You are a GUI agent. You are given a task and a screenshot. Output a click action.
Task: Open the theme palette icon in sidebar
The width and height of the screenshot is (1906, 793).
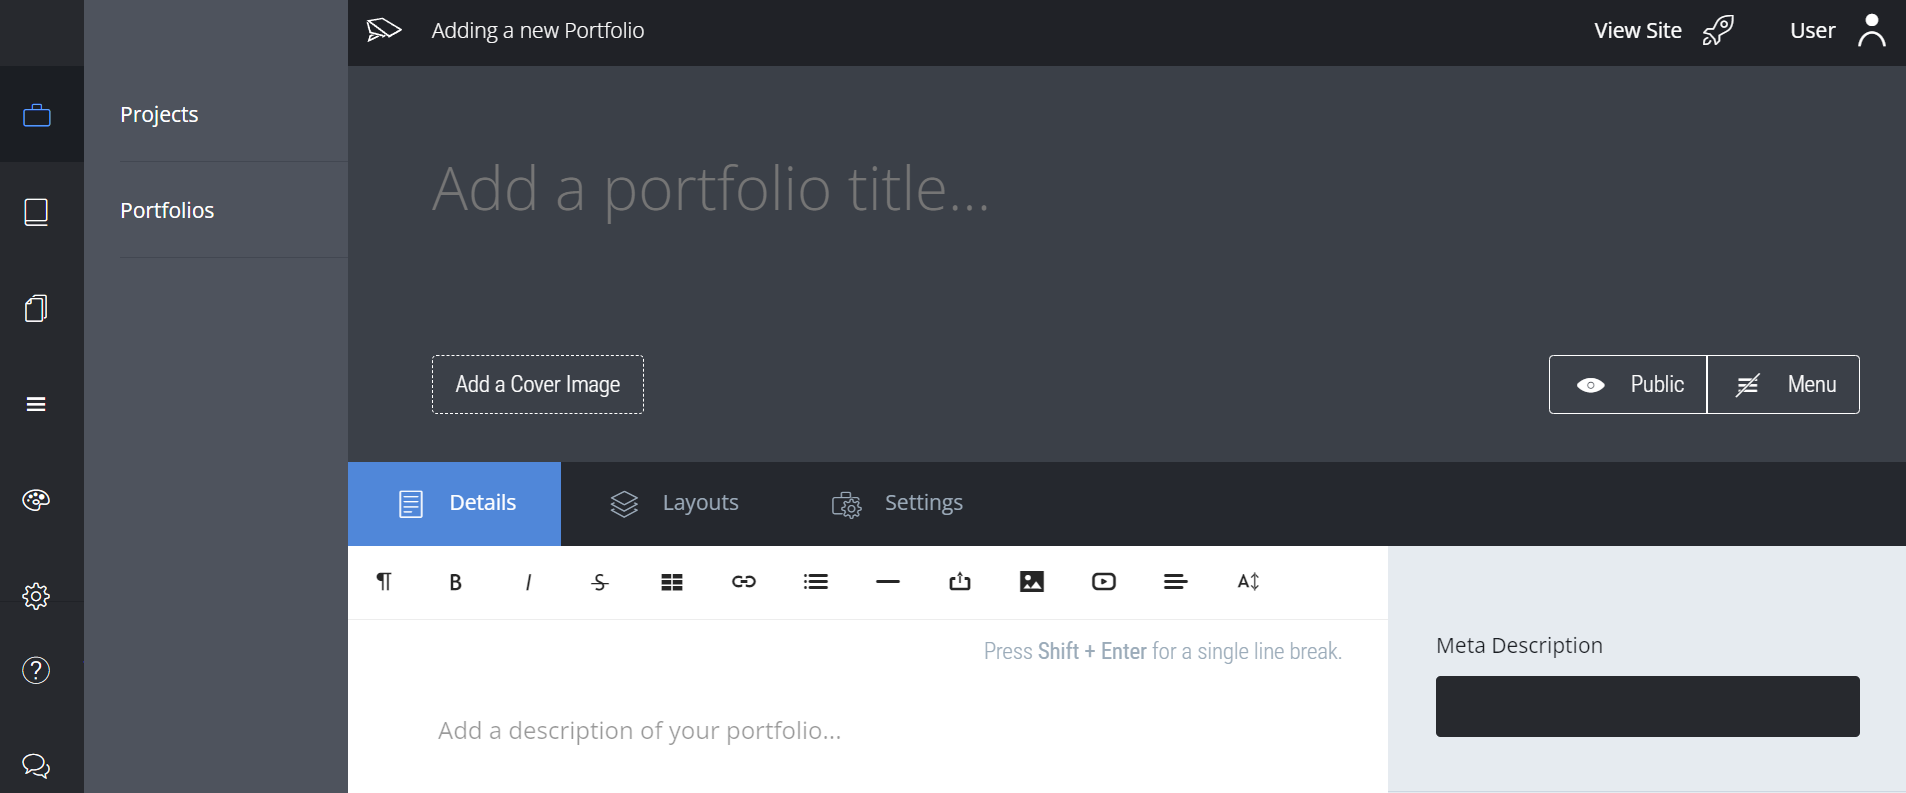(36, 500)
